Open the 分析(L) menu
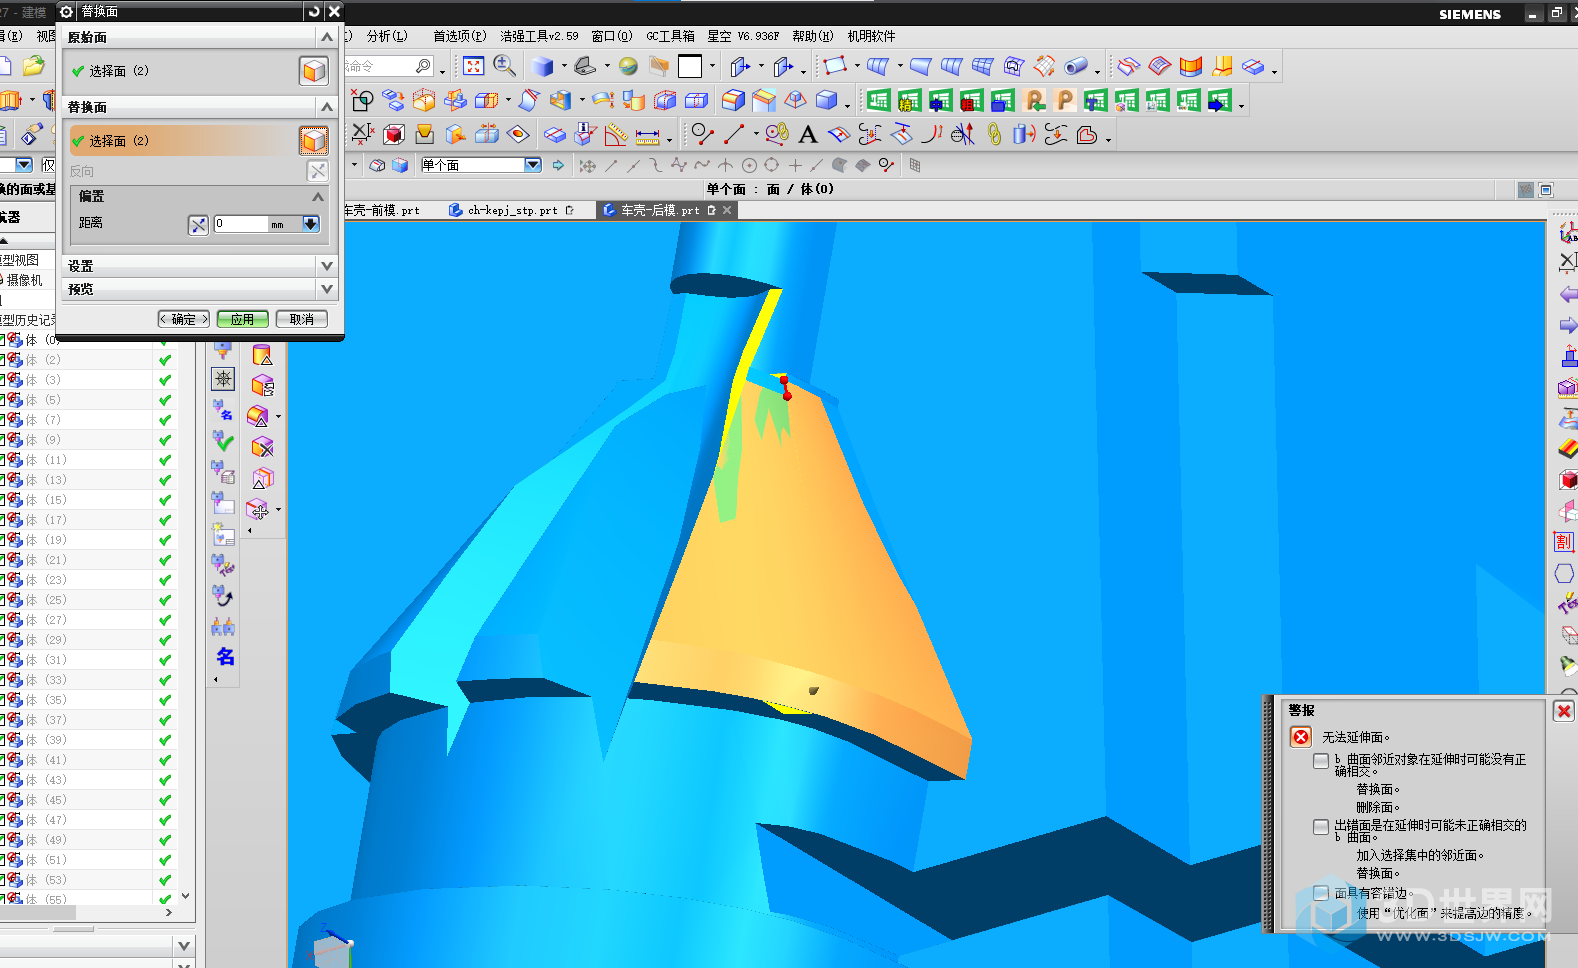The width and height of the screenshot is (1578, 968). (x=387, y=36)
